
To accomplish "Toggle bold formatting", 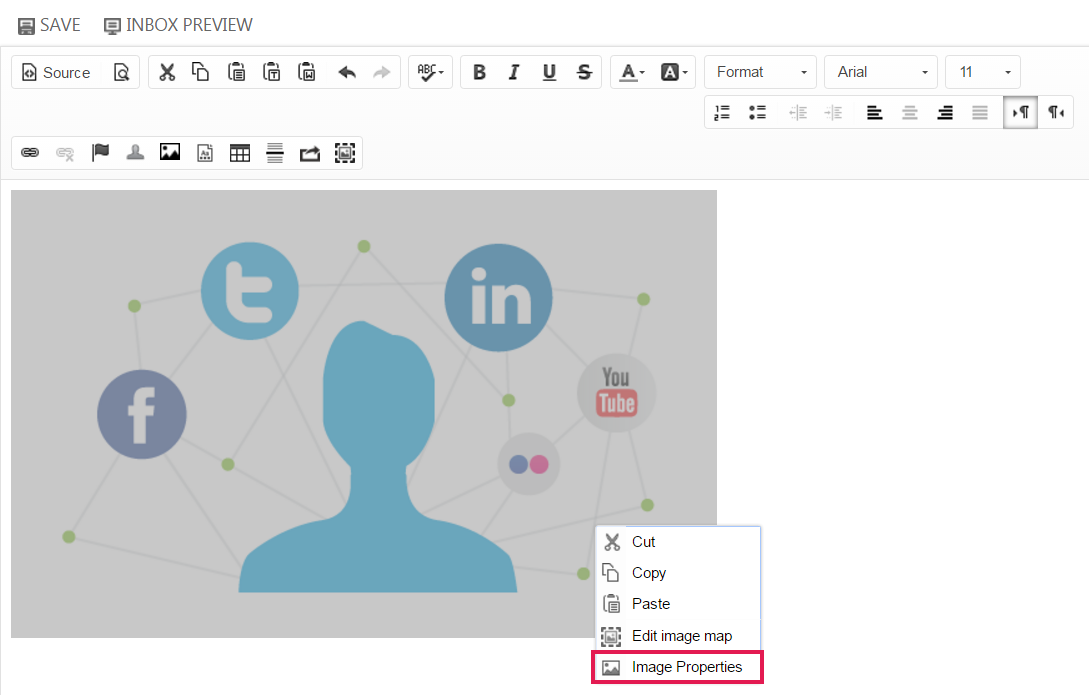I will [479, 72].
